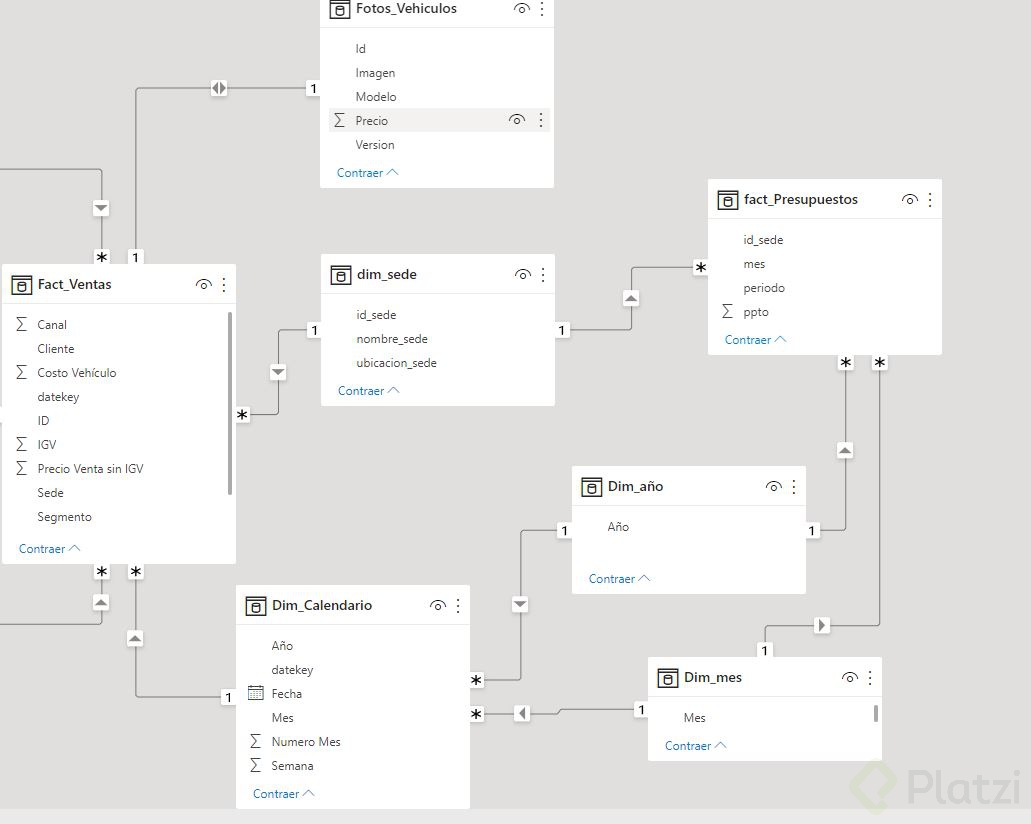Click the dim_sede table header icon
The image size is (1031, 824).
[340, 275]
